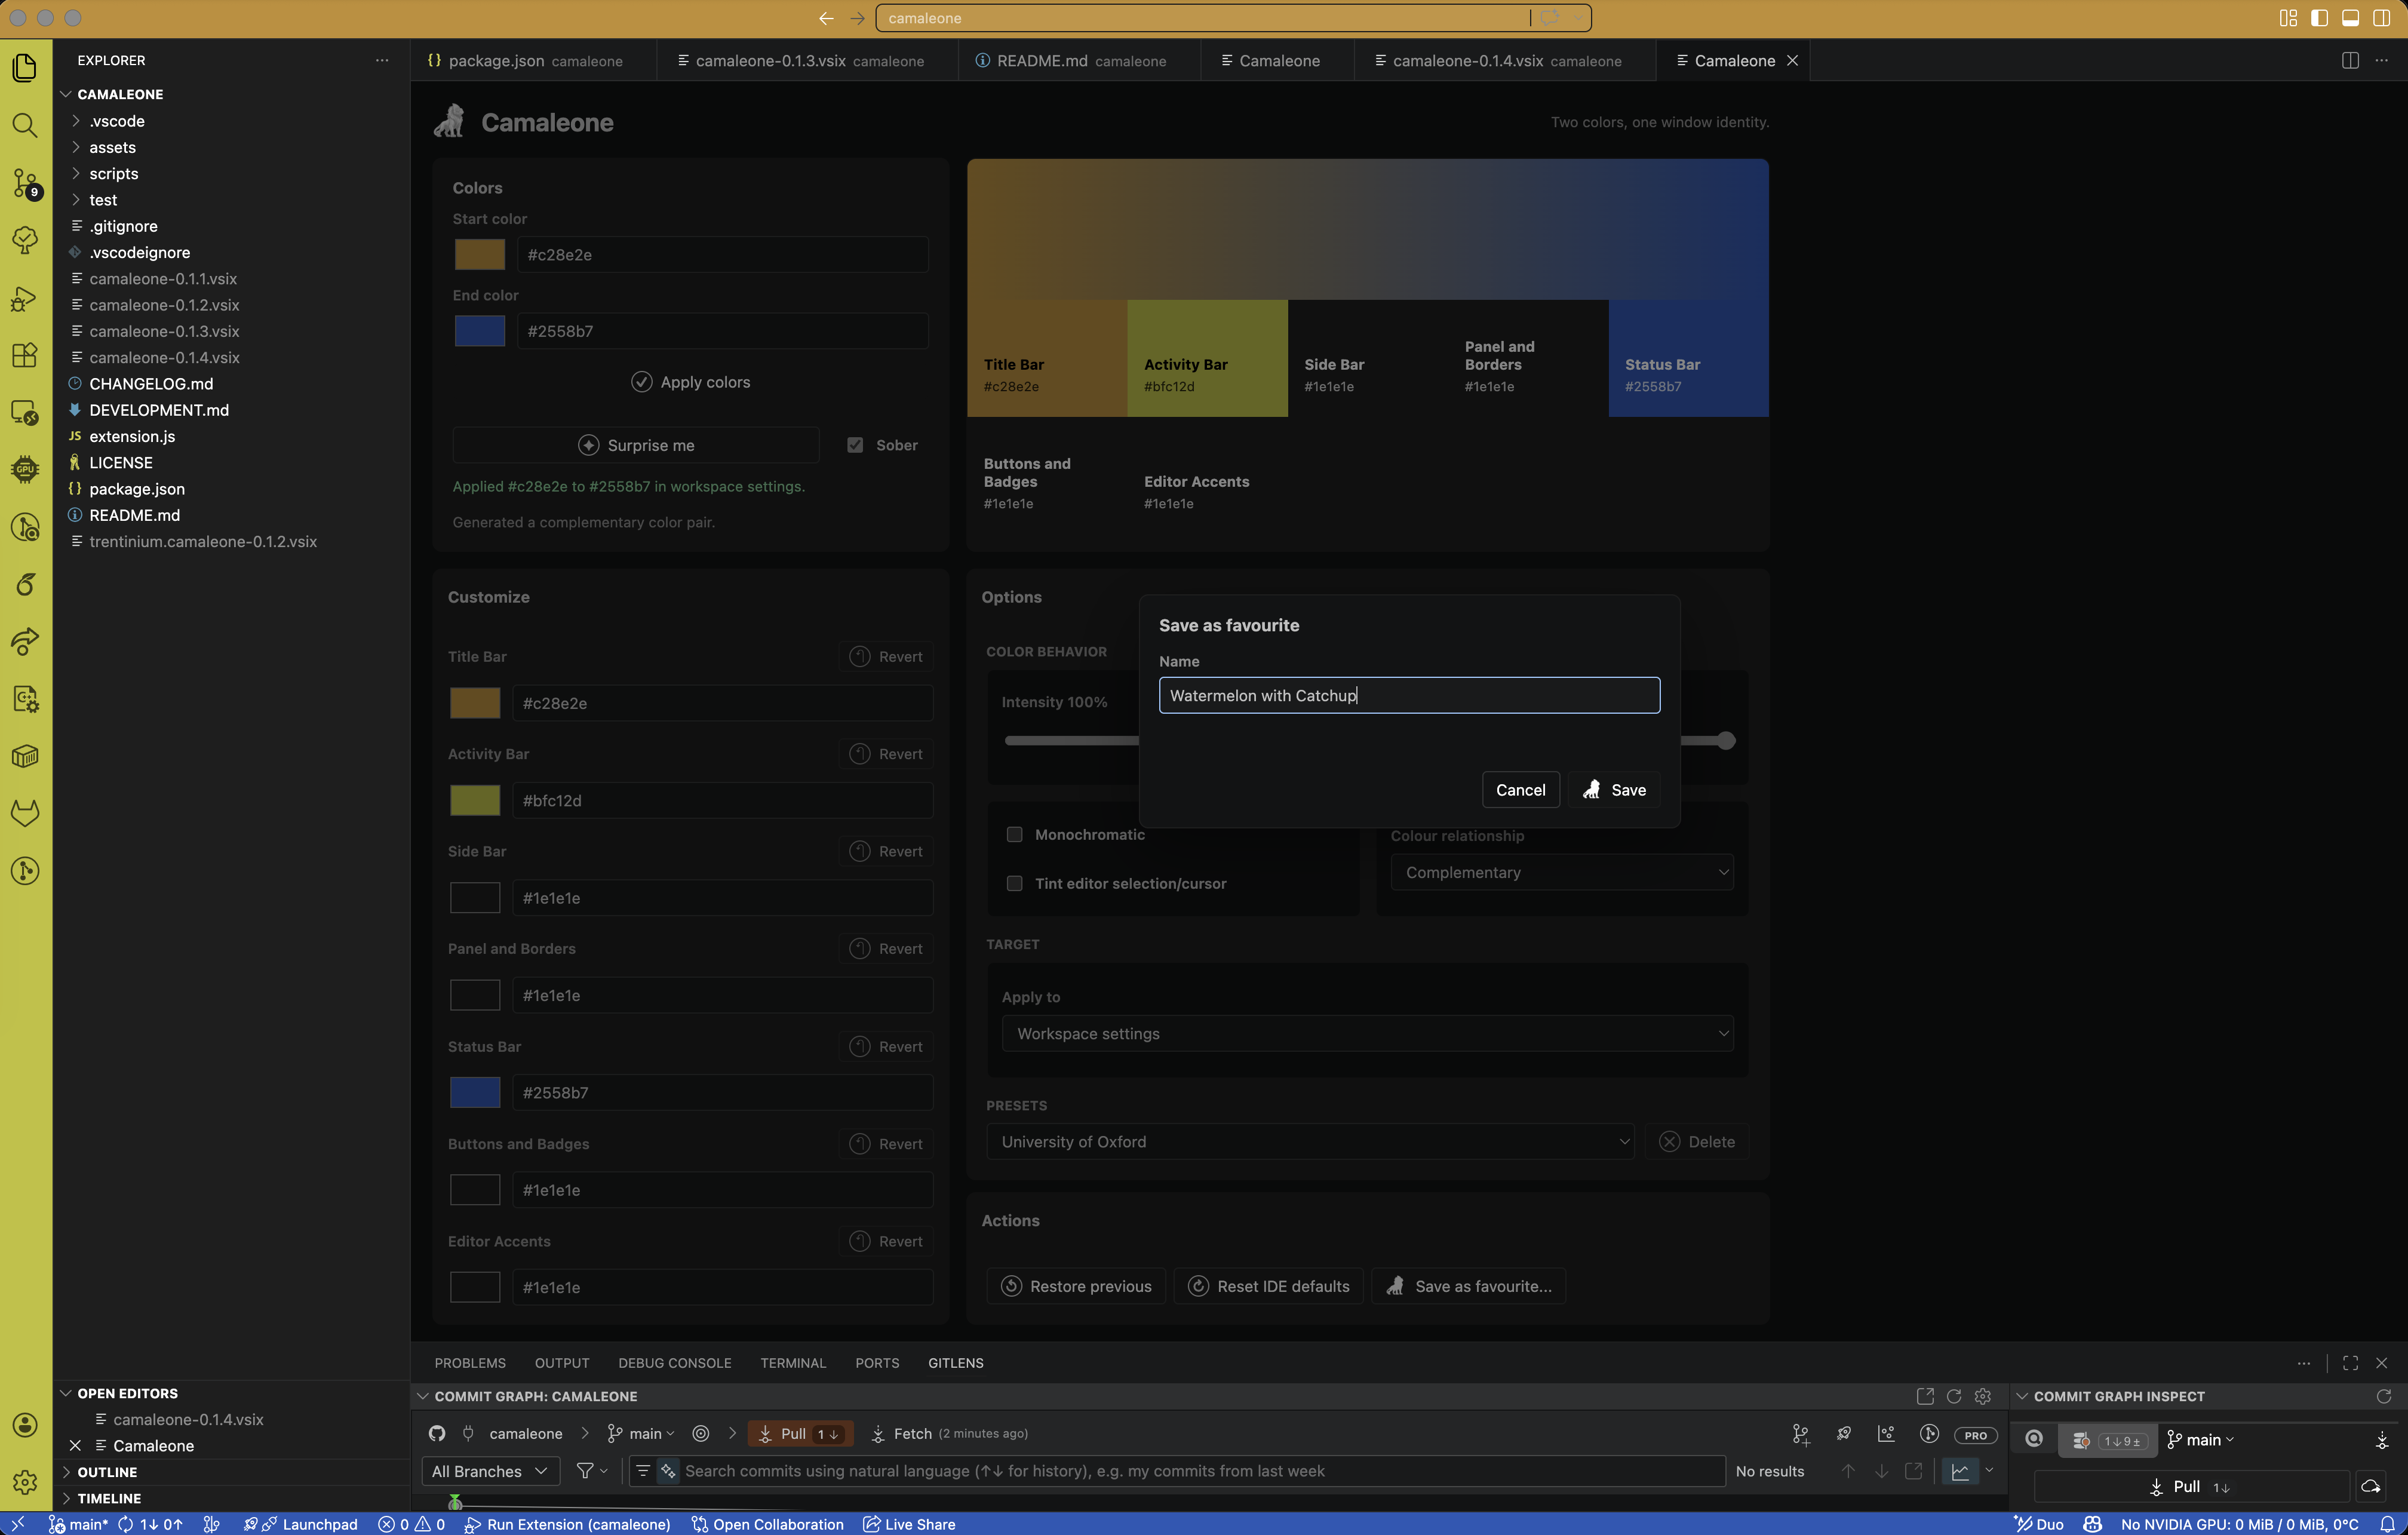Refresh the commit graph icon

click(1954, 1396)
